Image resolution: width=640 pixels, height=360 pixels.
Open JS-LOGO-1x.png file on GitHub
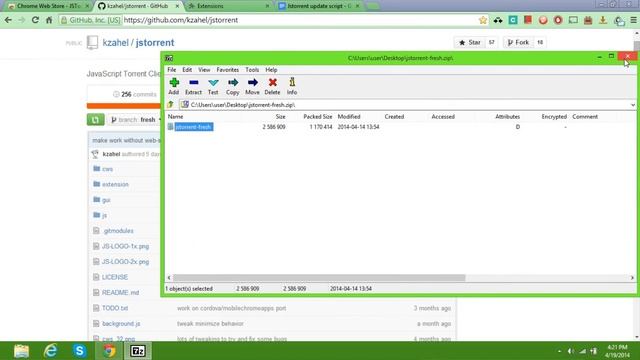coord(125,247)
